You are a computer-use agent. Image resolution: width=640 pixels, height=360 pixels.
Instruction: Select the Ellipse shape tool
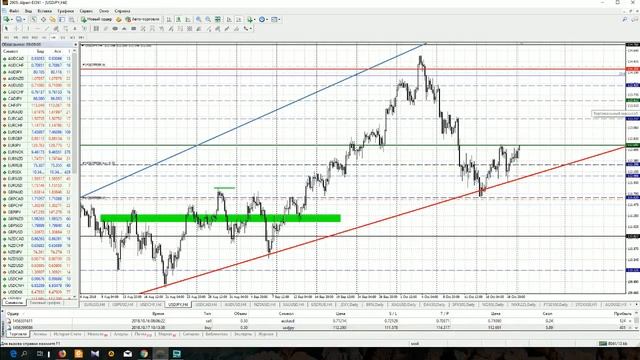click(115, 29)
